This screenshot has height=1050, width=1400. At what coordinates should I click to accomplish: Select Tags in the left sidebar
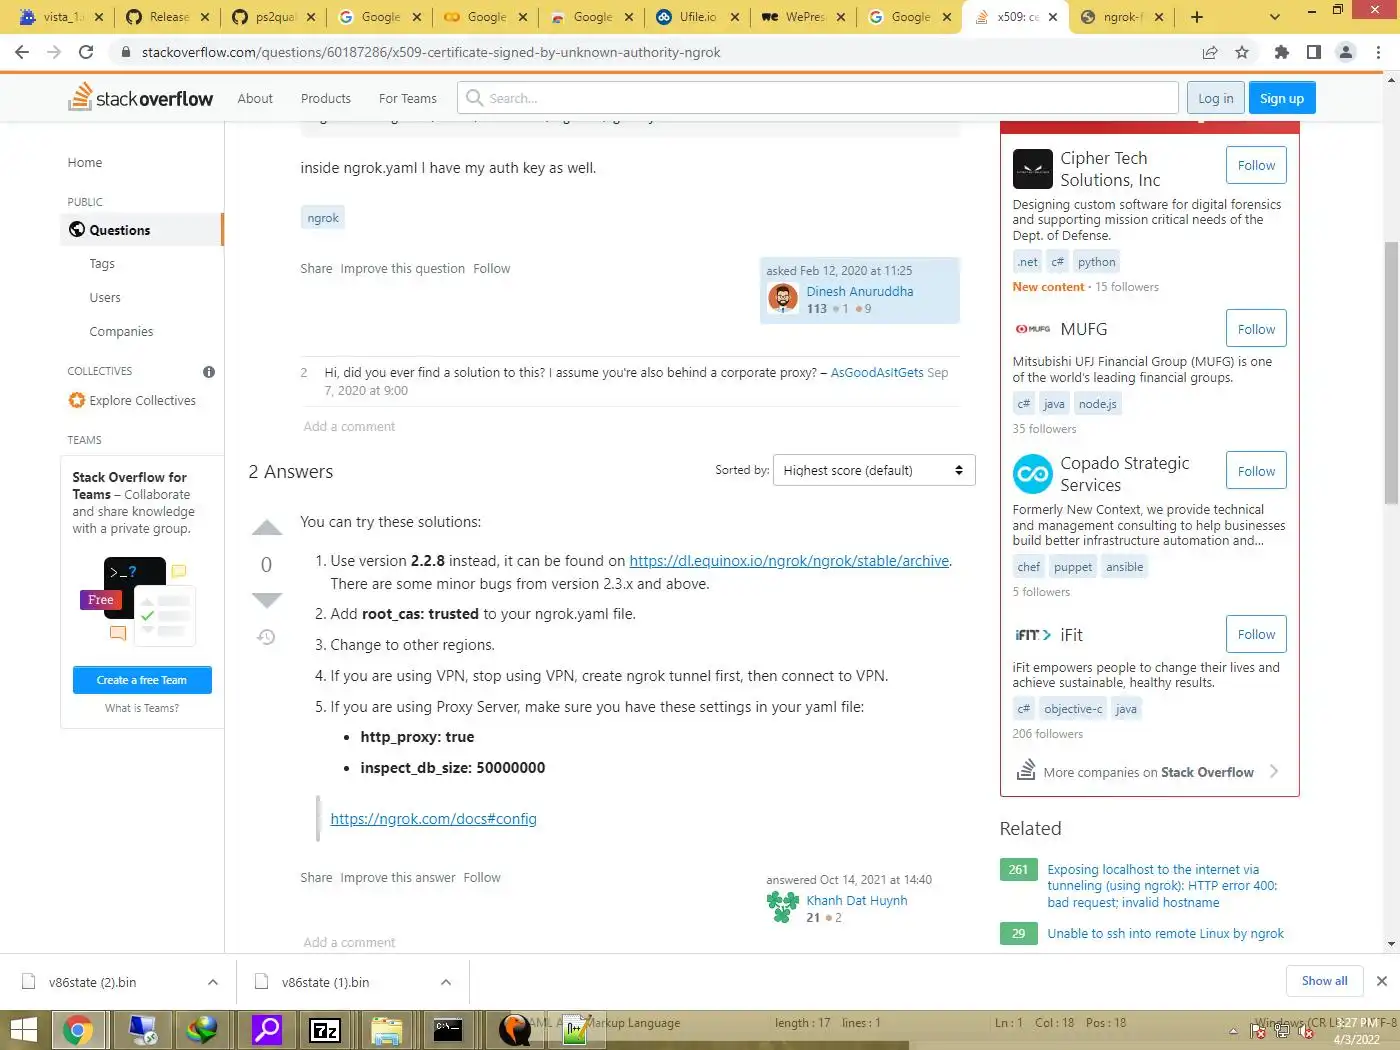[102, 264]
